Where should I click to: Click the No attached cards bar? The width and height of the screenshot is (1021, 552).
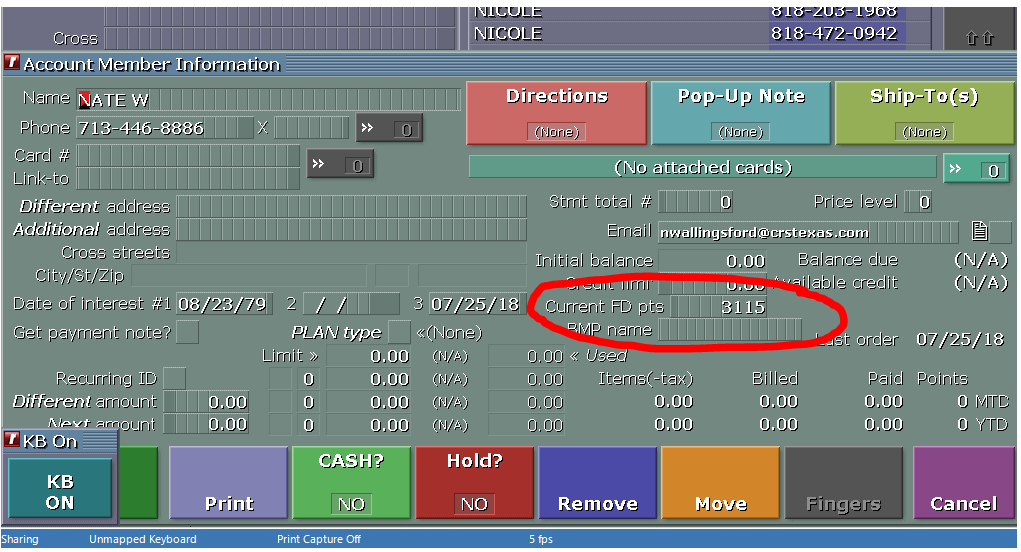[703, 167]
